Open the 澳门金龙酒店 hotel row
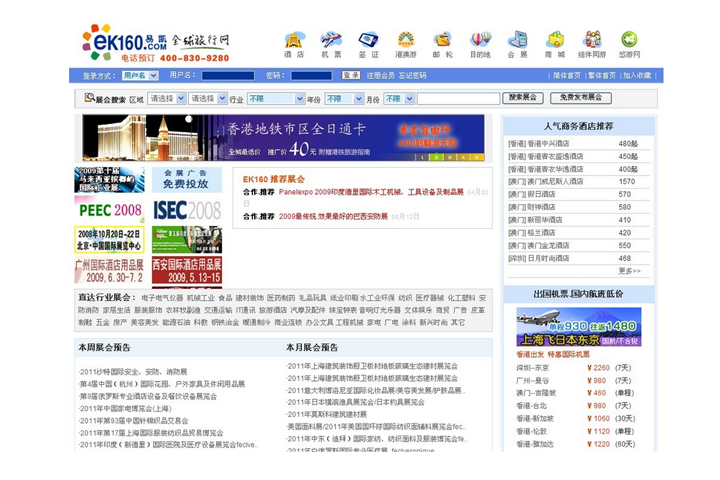720x480 pixels. coord(579,245)
